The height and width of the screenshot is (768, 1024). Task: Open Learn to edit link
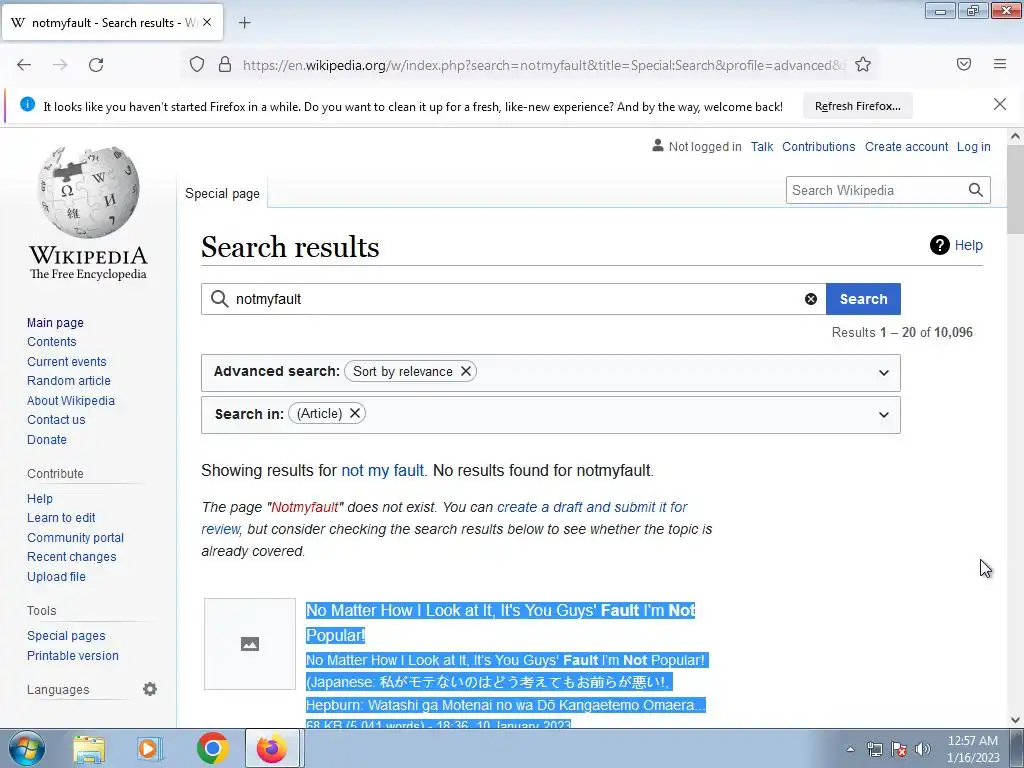point(61,518)
